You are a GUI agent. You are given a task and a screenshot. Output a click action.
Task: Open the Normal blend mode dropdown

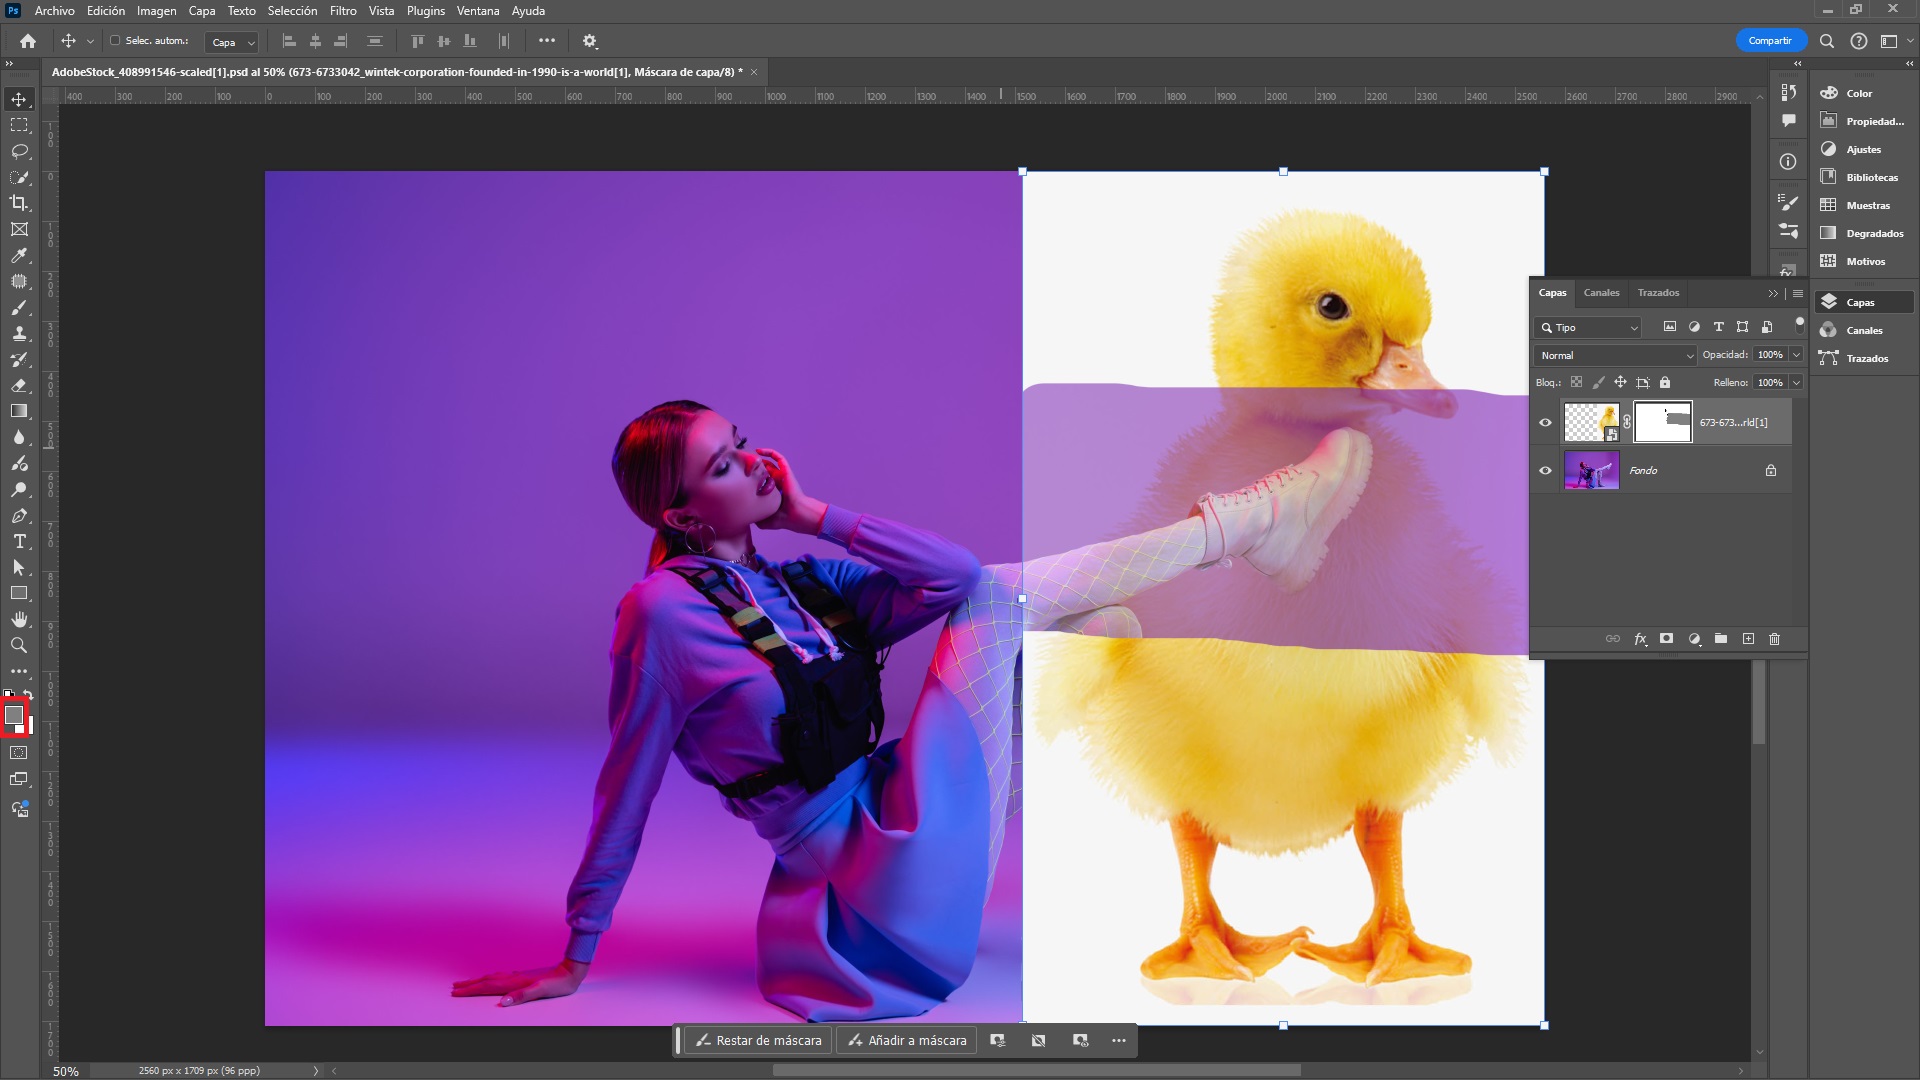tap(1616, 355)
